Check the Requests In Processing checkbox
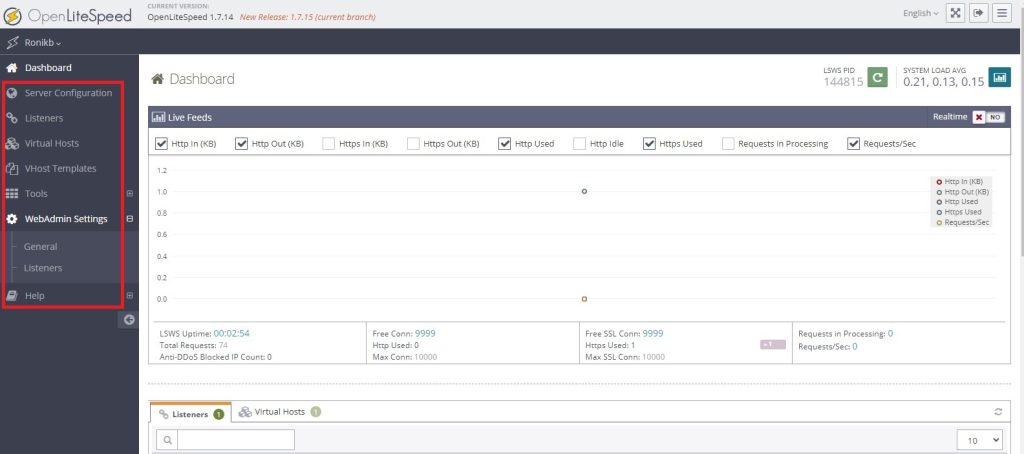The image size is (1024, 454). (728, 144)
